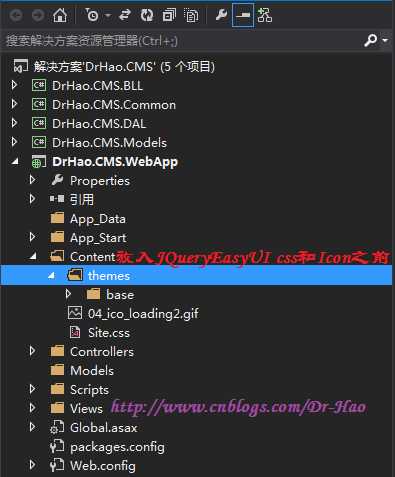
Task: Expand the Controllers folder
Action: coord(32,351)
